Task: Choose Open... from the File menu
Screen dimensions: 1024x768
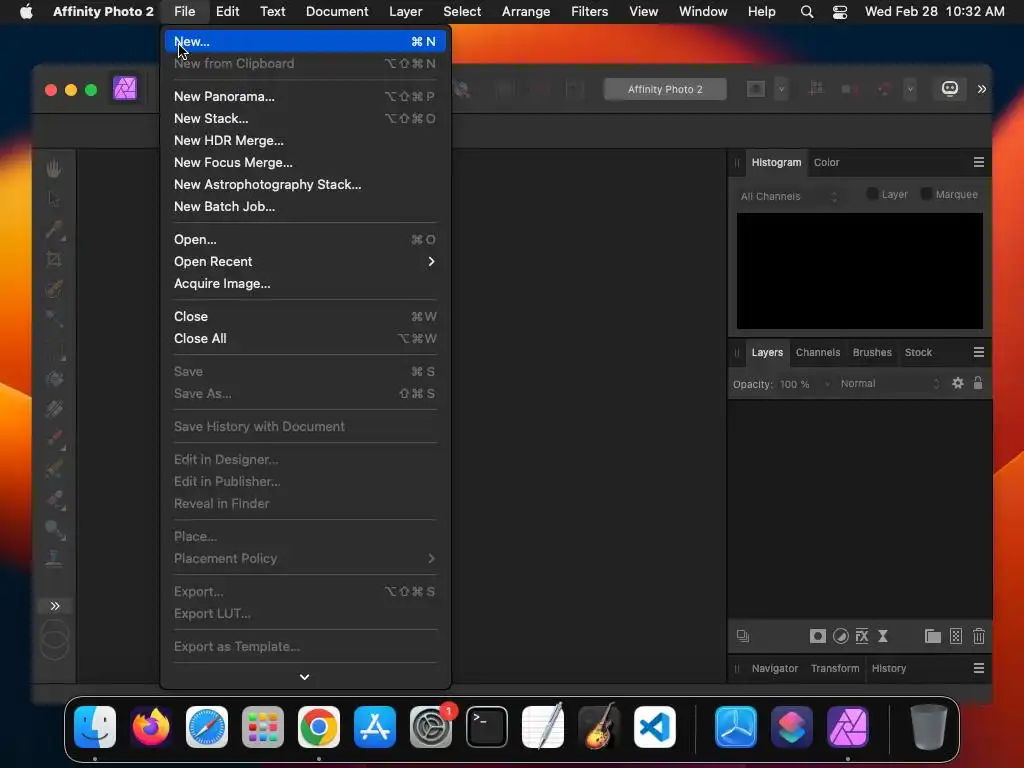Action: point(304,239)
